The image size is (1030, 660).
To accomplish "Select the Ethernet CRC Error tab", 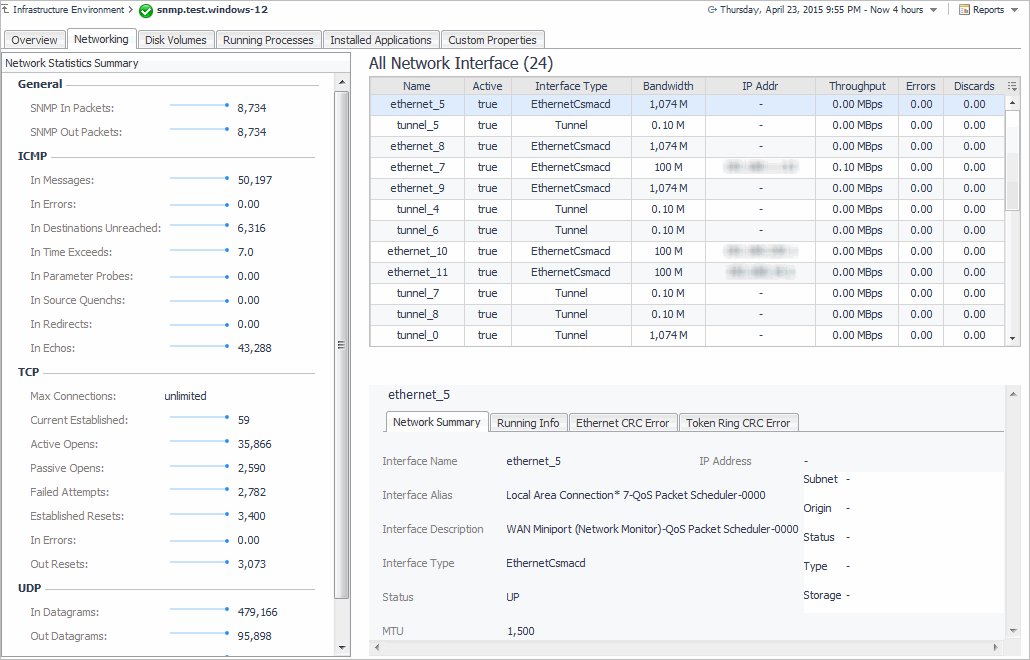I will [x=622, y=423].
